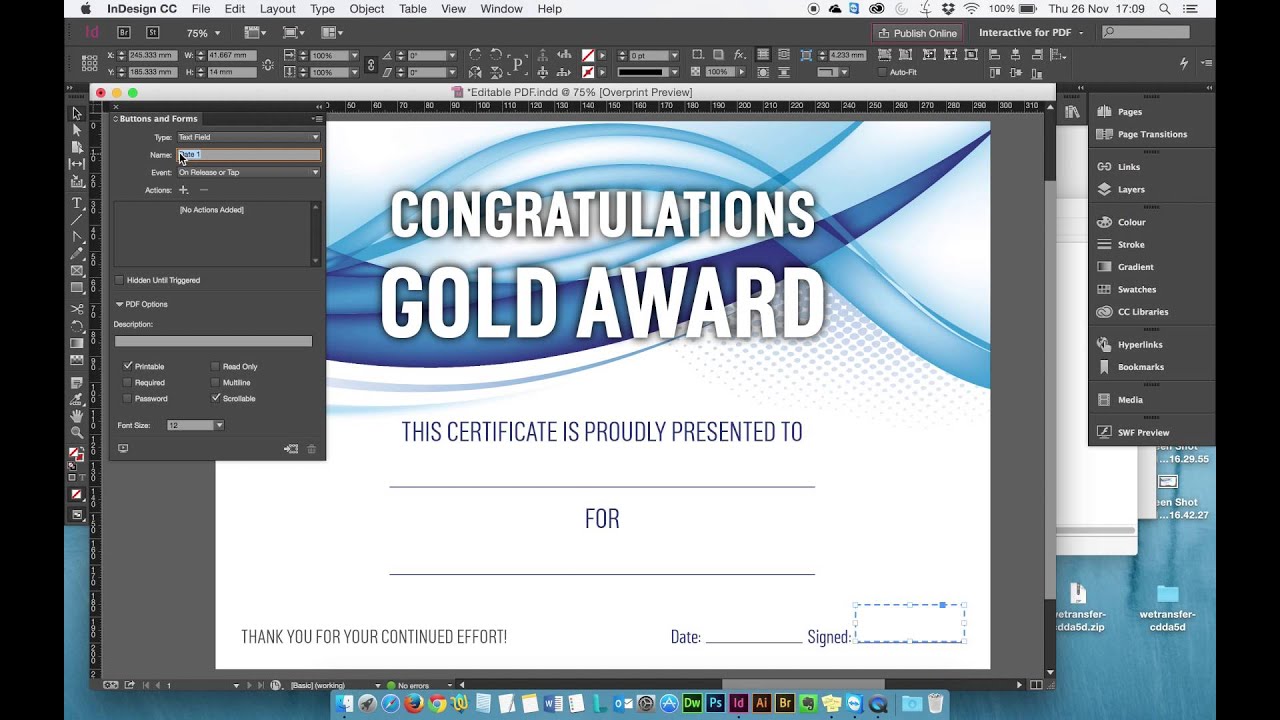Click the trash icon in Buttons and Forms
Viewport: 1280px width, 720px height.
pos(311,449)
